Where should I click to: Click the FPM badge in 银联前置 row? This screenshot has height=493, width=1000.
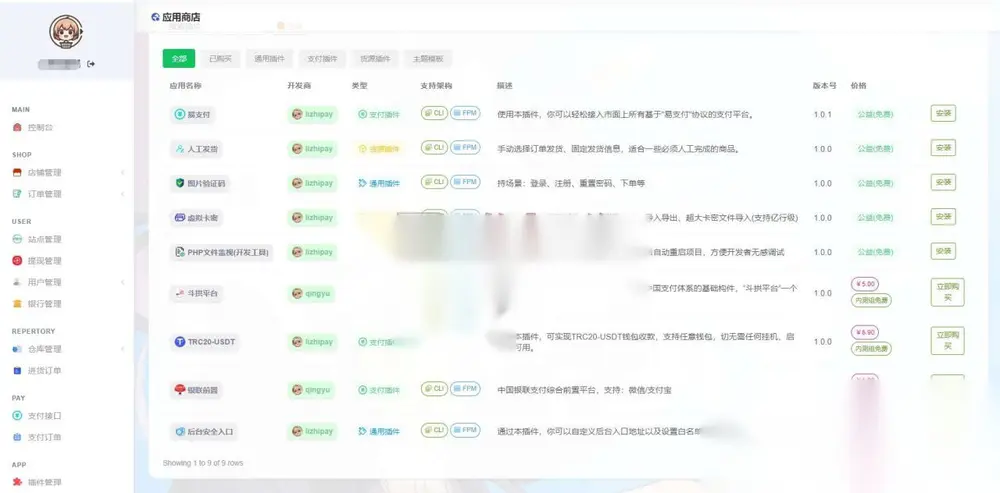coord(465,388)
